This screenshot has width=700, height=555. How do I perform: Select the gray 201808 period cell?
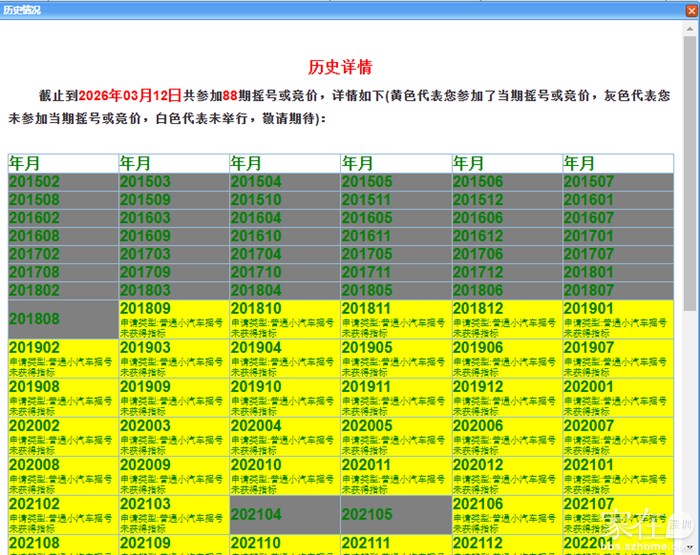(x=62, y=319)
